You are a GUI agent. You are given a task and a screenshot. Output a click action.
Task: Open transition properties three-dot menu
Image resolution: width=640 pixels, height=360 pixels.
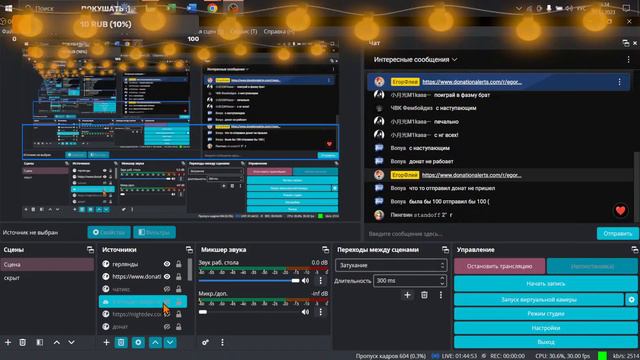(441, 295)
